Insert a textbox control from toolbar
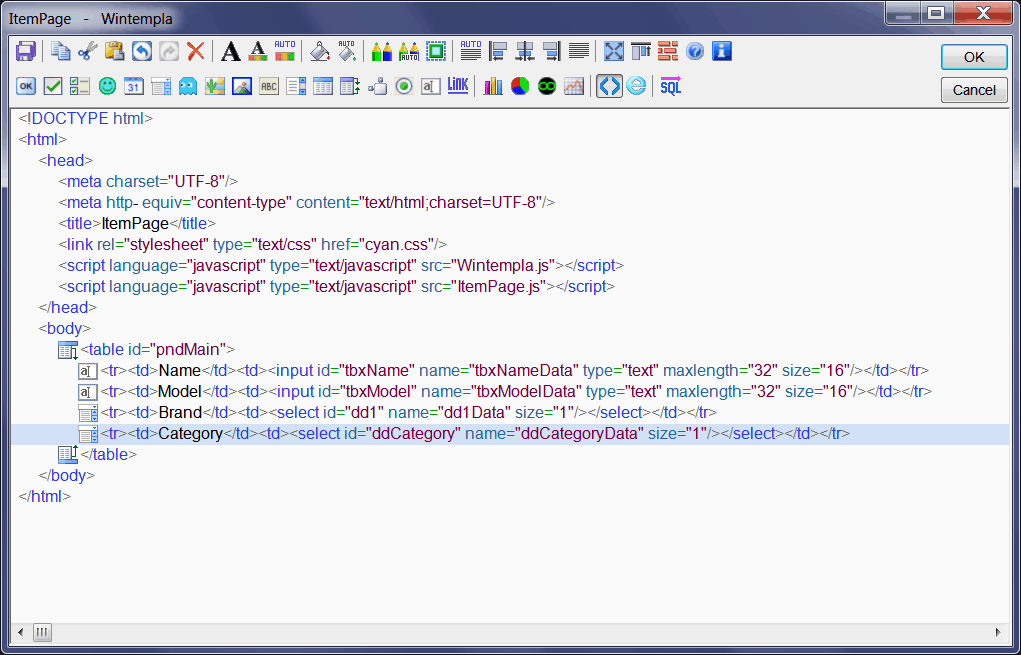Image resolution: width=1021 pixels, height=655 pixels. pos(431,86)
